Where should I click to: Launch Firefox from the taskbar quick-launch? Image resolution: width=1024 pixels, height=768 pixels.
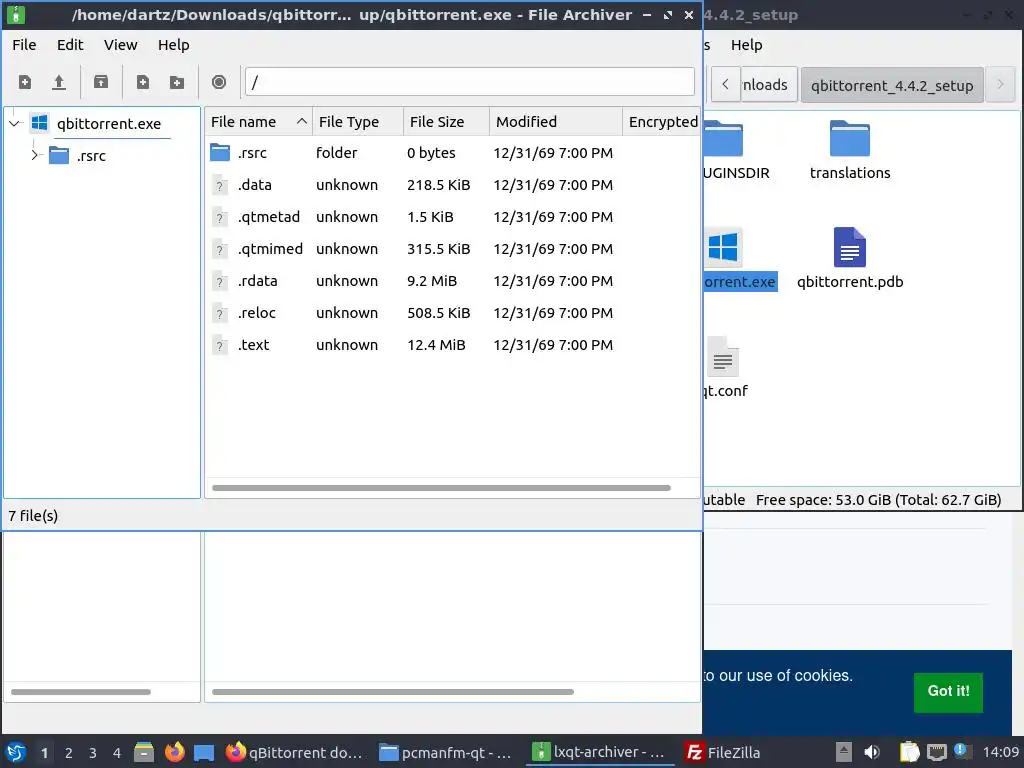click(174, 752)
